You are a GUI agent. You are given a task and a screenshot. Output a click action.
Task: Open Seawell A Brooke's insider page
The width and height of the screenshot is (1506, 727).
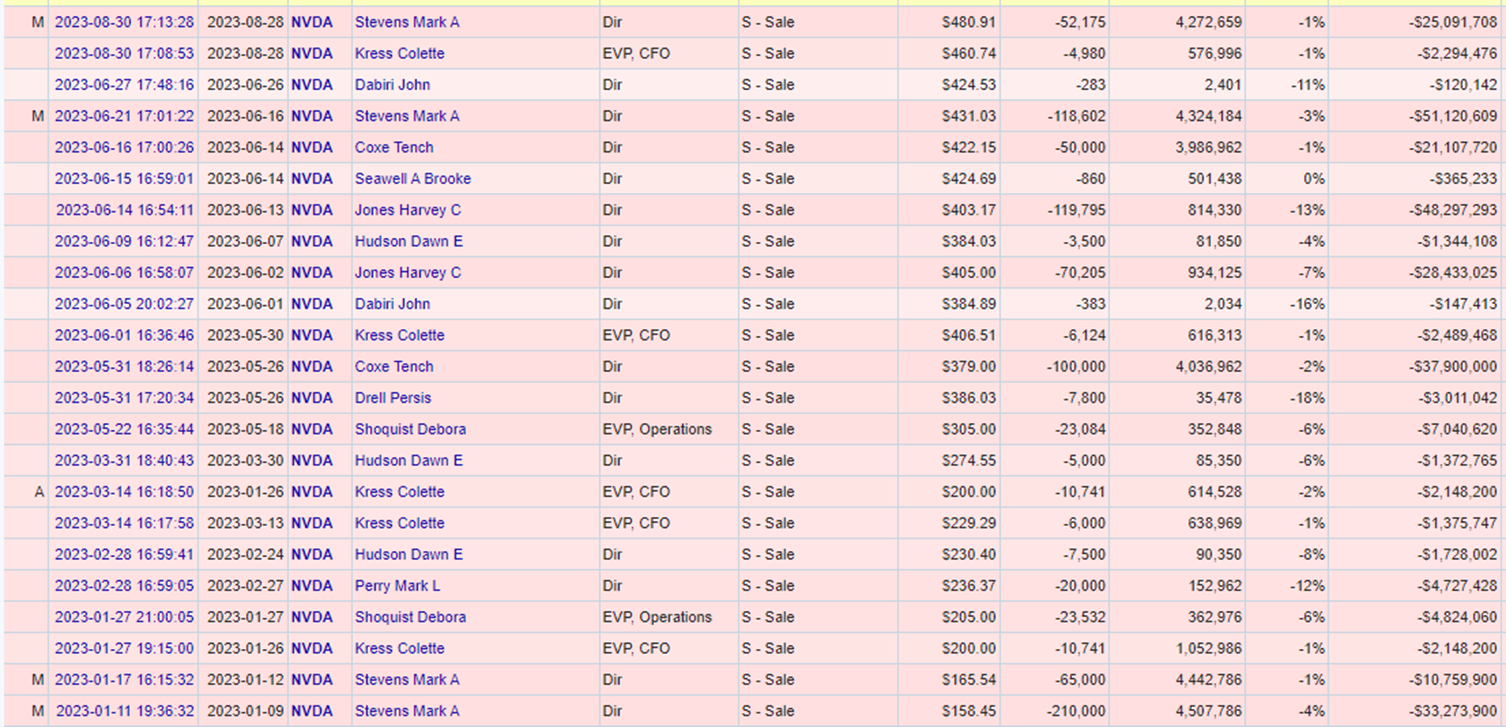pyautogui.click(x=413, y=179)
